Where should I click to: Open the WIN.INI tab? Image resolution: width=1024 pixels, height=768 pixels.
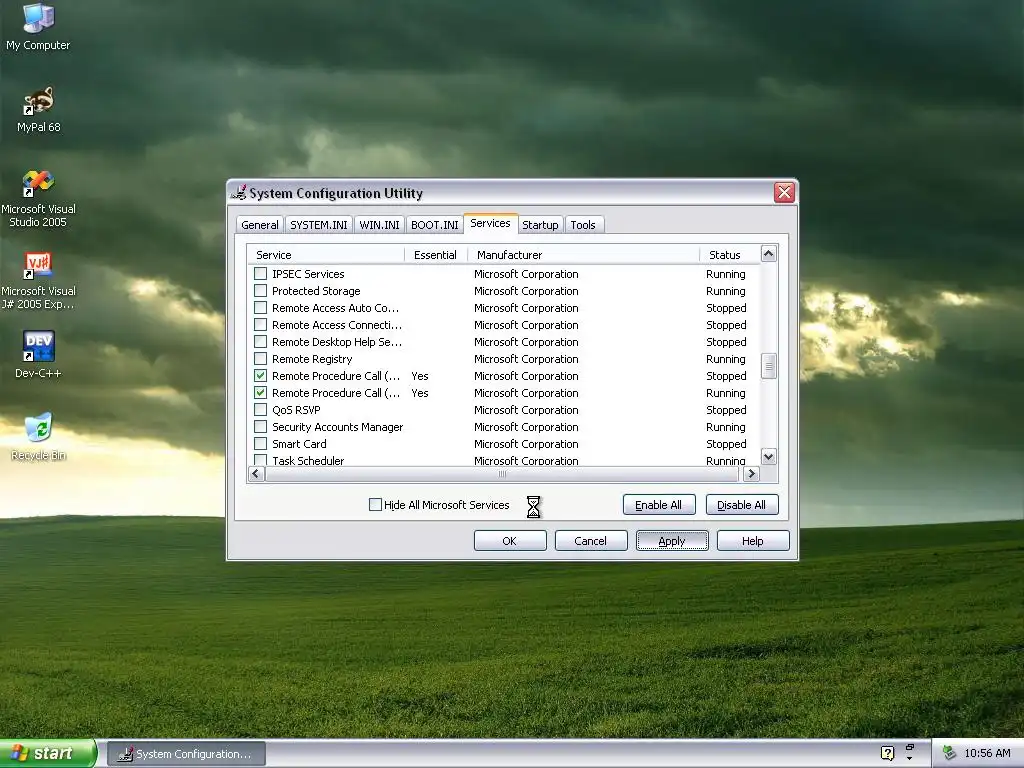(379, 225)
